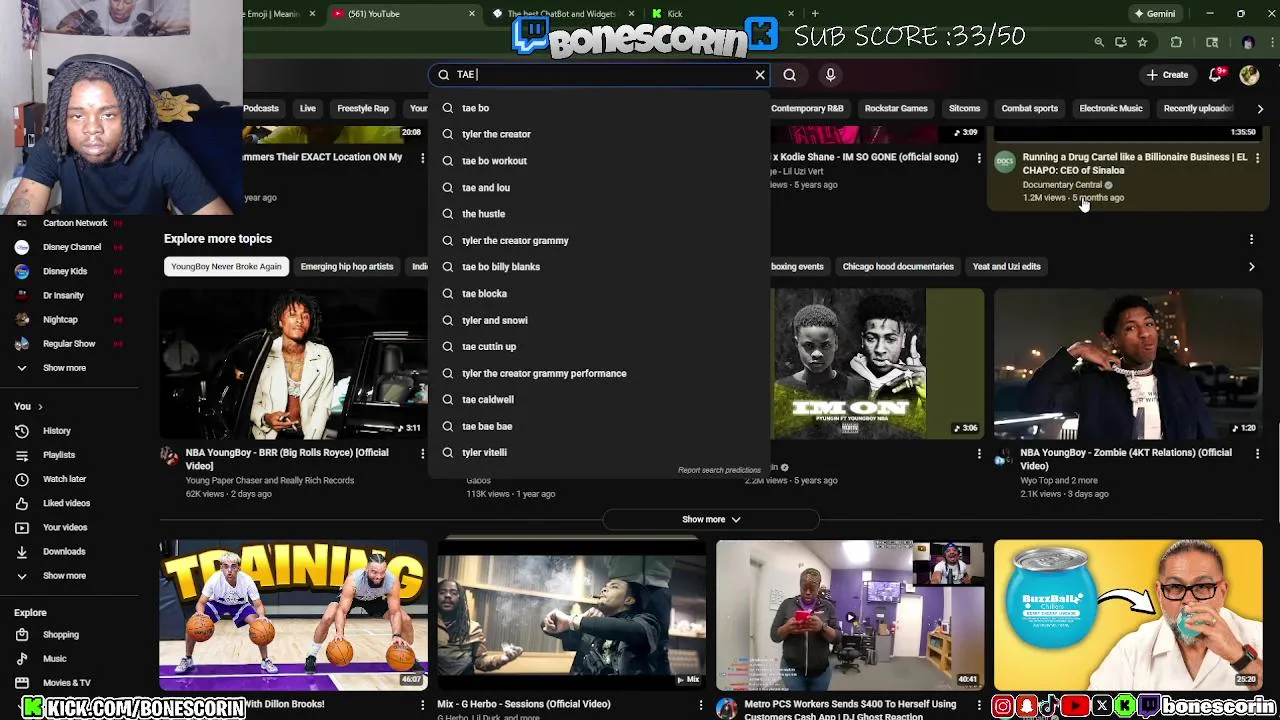Open Movies & TV under Explore
Screen dimensions: 1280x720
[x=66, y=683]
